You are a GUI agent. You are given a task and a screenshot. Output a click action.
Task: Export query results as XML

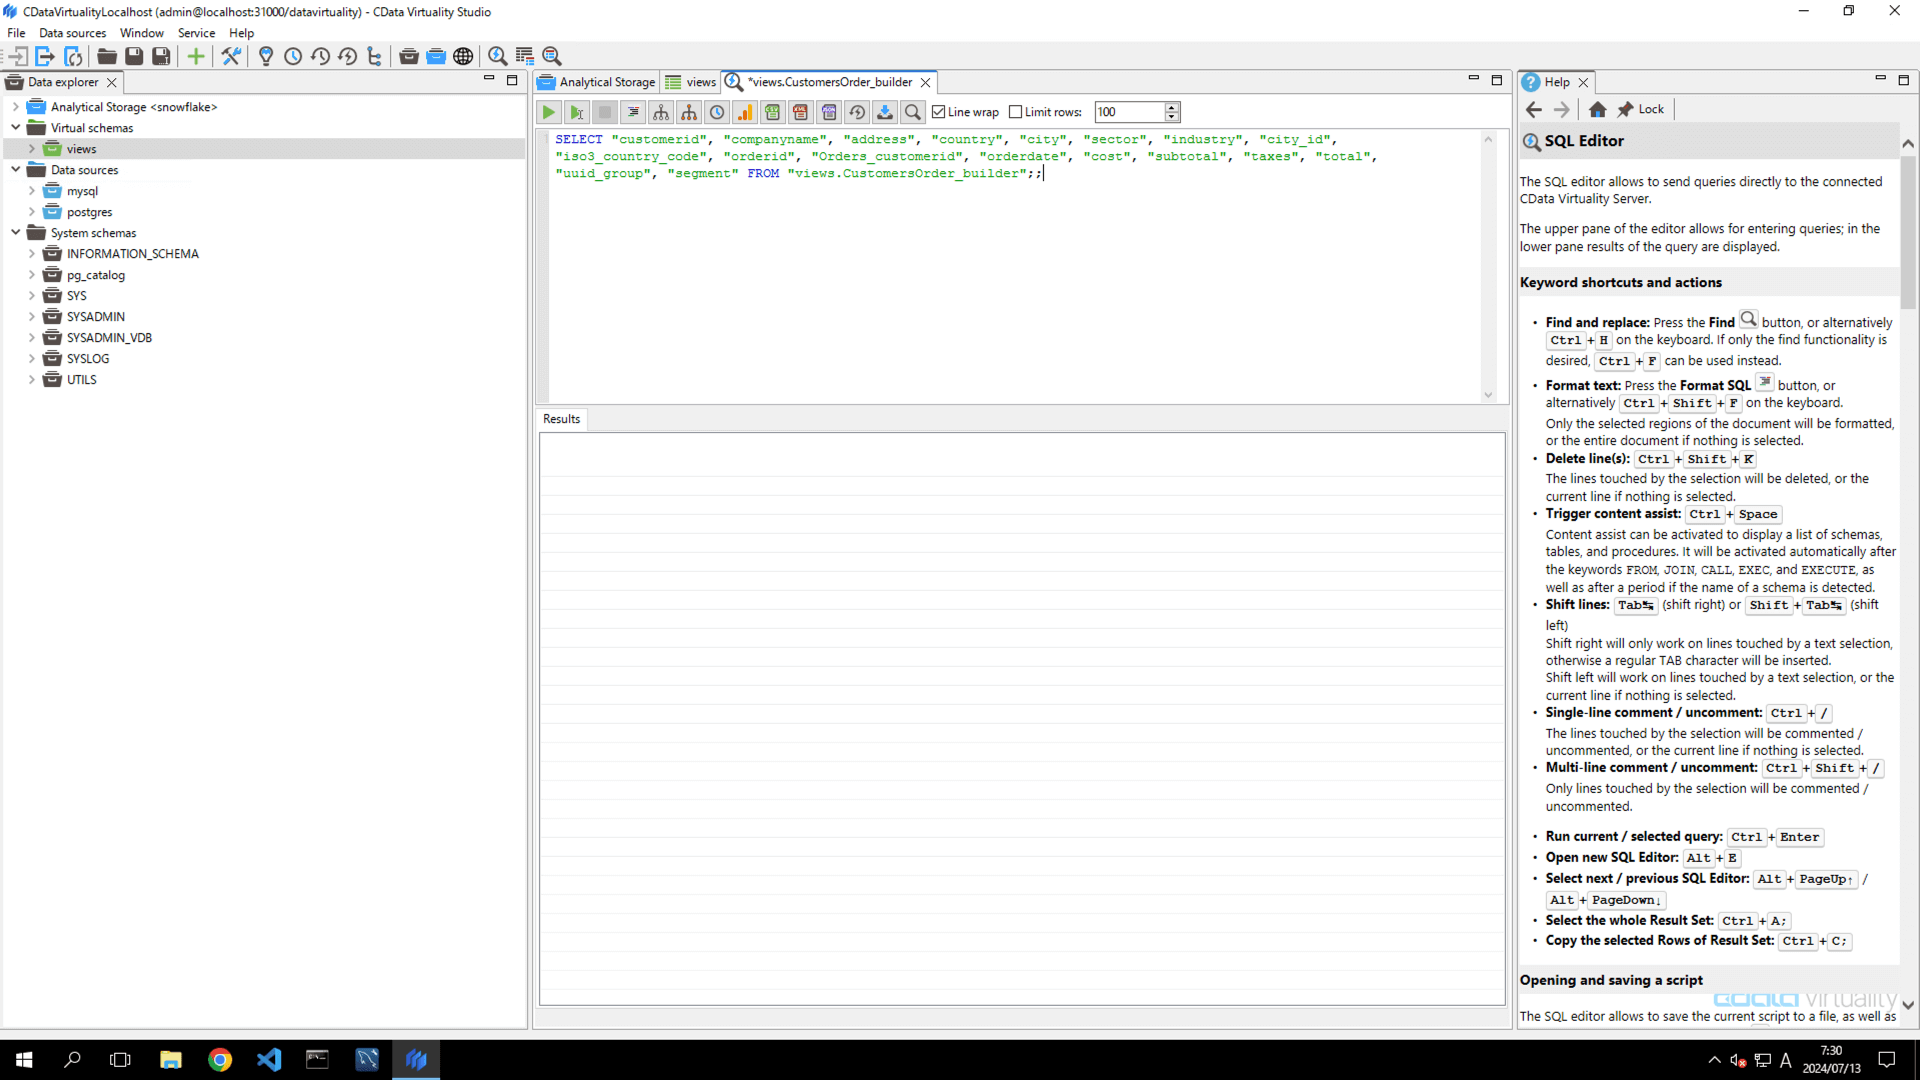(801, 112)
